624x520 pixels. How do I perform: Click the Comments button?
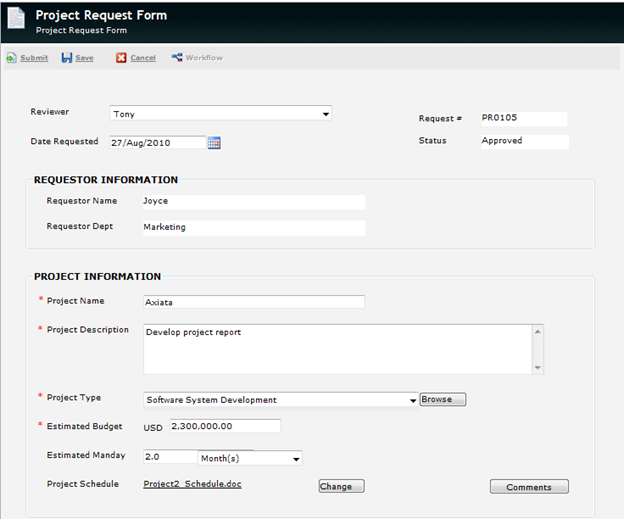[x=529, y=487]
